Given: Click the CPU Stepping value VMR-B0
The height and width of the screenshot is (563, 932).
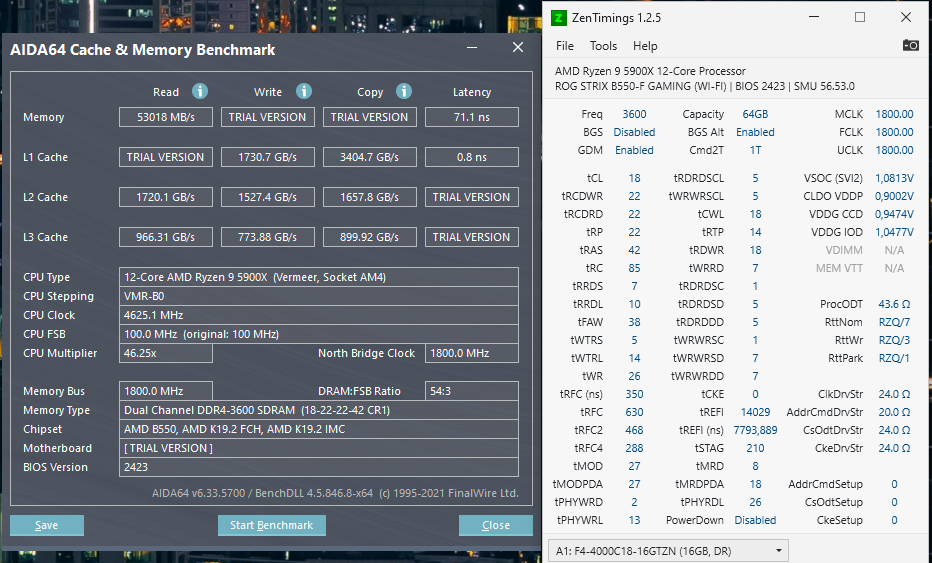Looking at the screenshot, I should (319, 296).
